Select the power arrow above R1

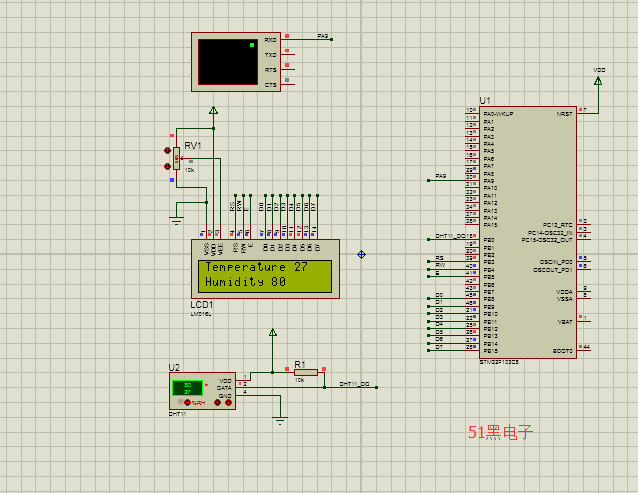[272, 333]
